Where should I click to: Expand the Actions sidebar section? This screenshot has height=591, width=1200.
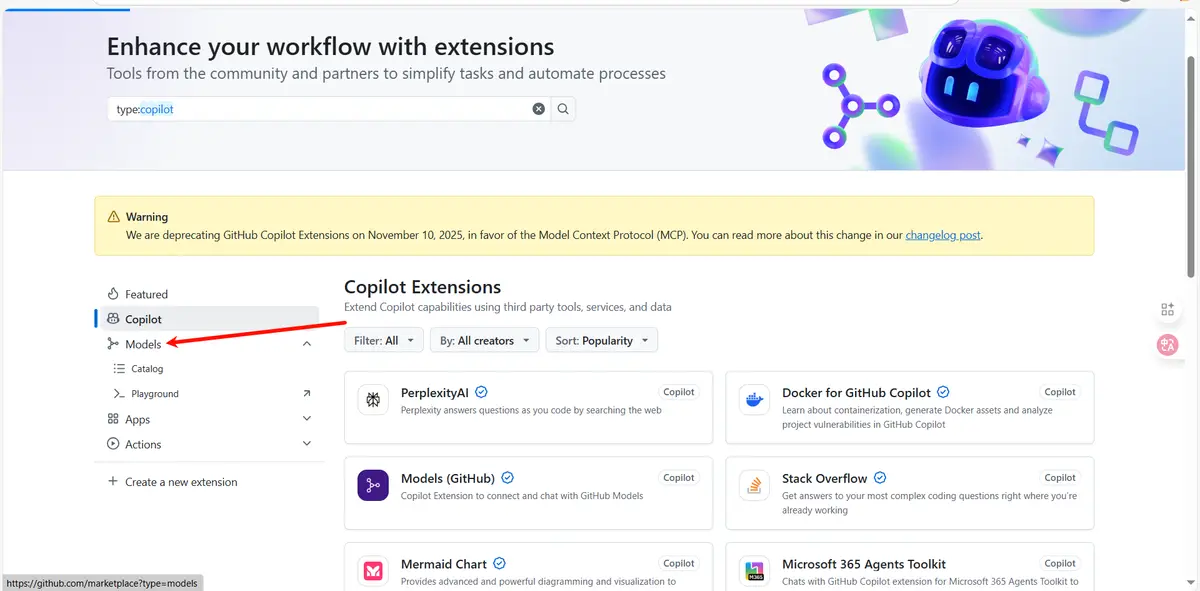point(307,444)
